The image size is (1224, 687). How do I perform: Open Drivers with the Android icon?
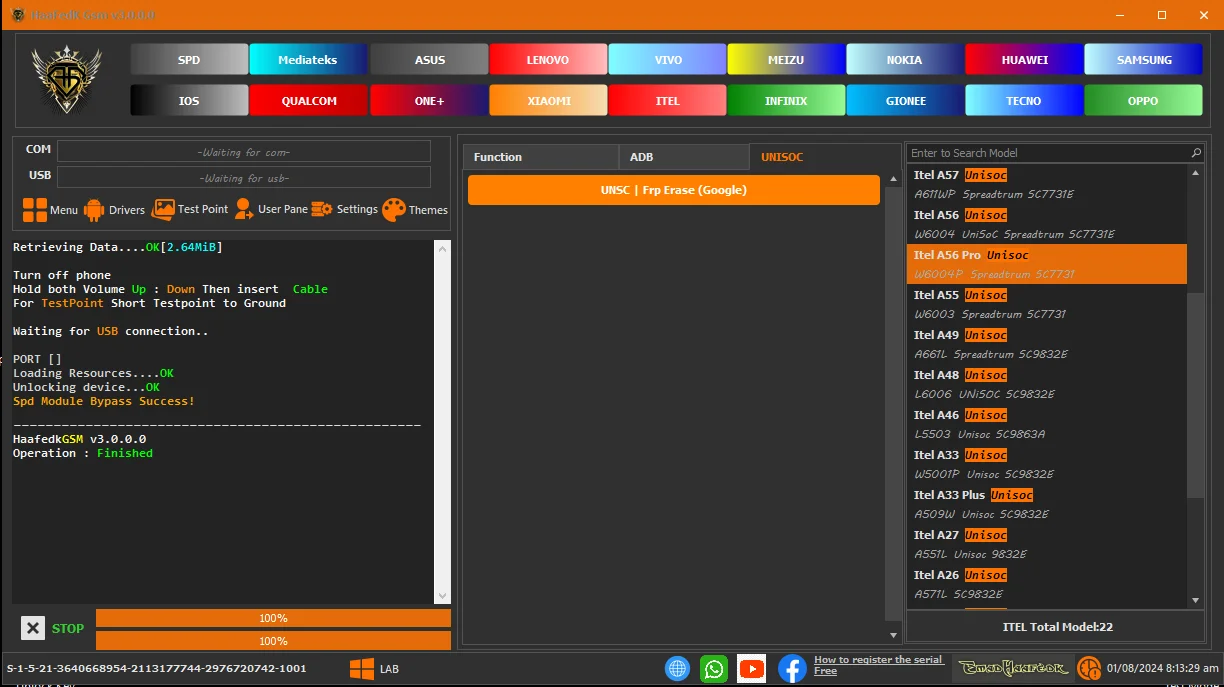coord(95,210)
